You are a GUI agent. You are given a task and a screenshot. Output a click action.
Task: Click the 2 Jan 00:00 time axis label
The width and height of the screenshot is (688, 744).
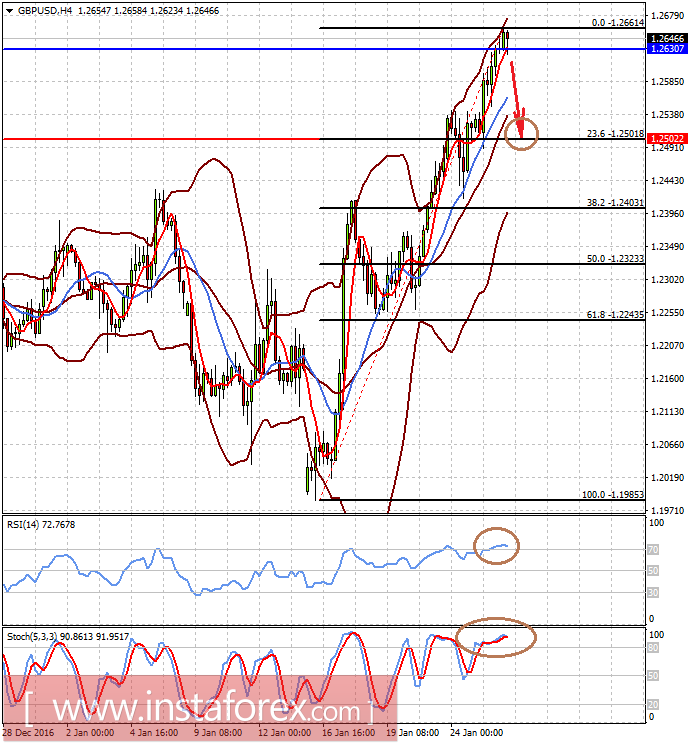pyautogui.click(x=90, y=733)
